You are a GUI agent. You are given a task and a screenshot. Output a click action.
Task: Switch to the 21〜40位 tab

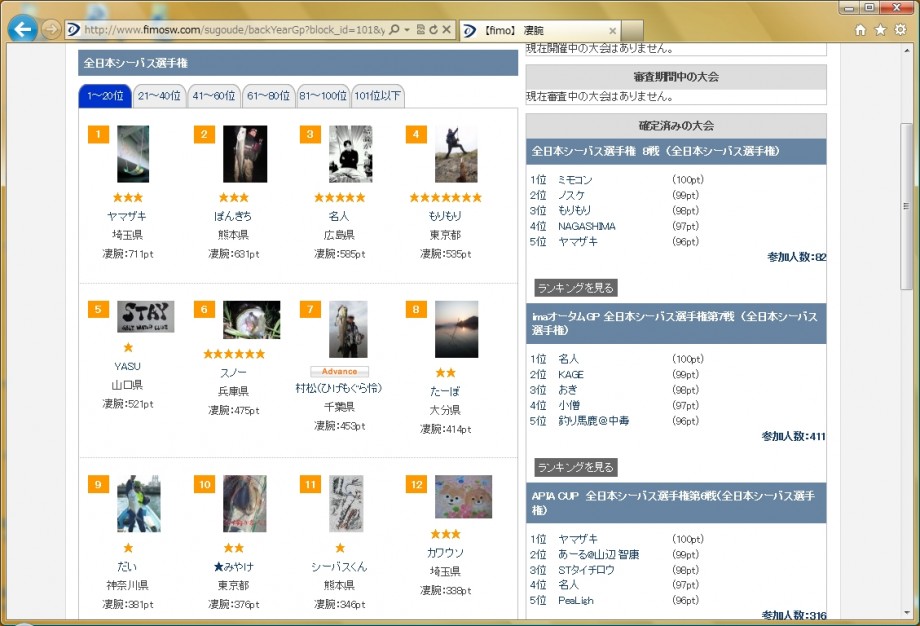[x=159, y=96]
